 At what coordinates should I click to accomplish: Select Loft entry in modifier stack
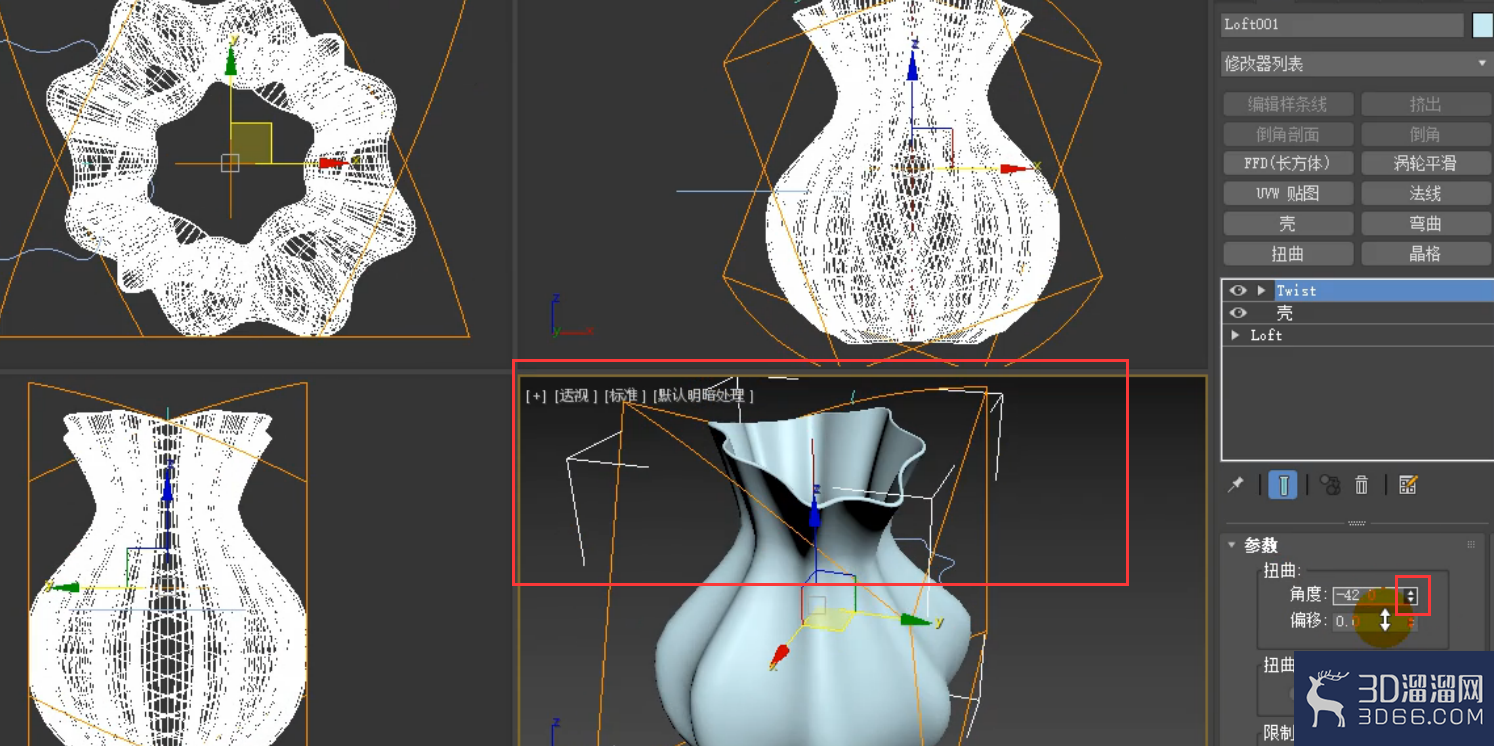1266,335
